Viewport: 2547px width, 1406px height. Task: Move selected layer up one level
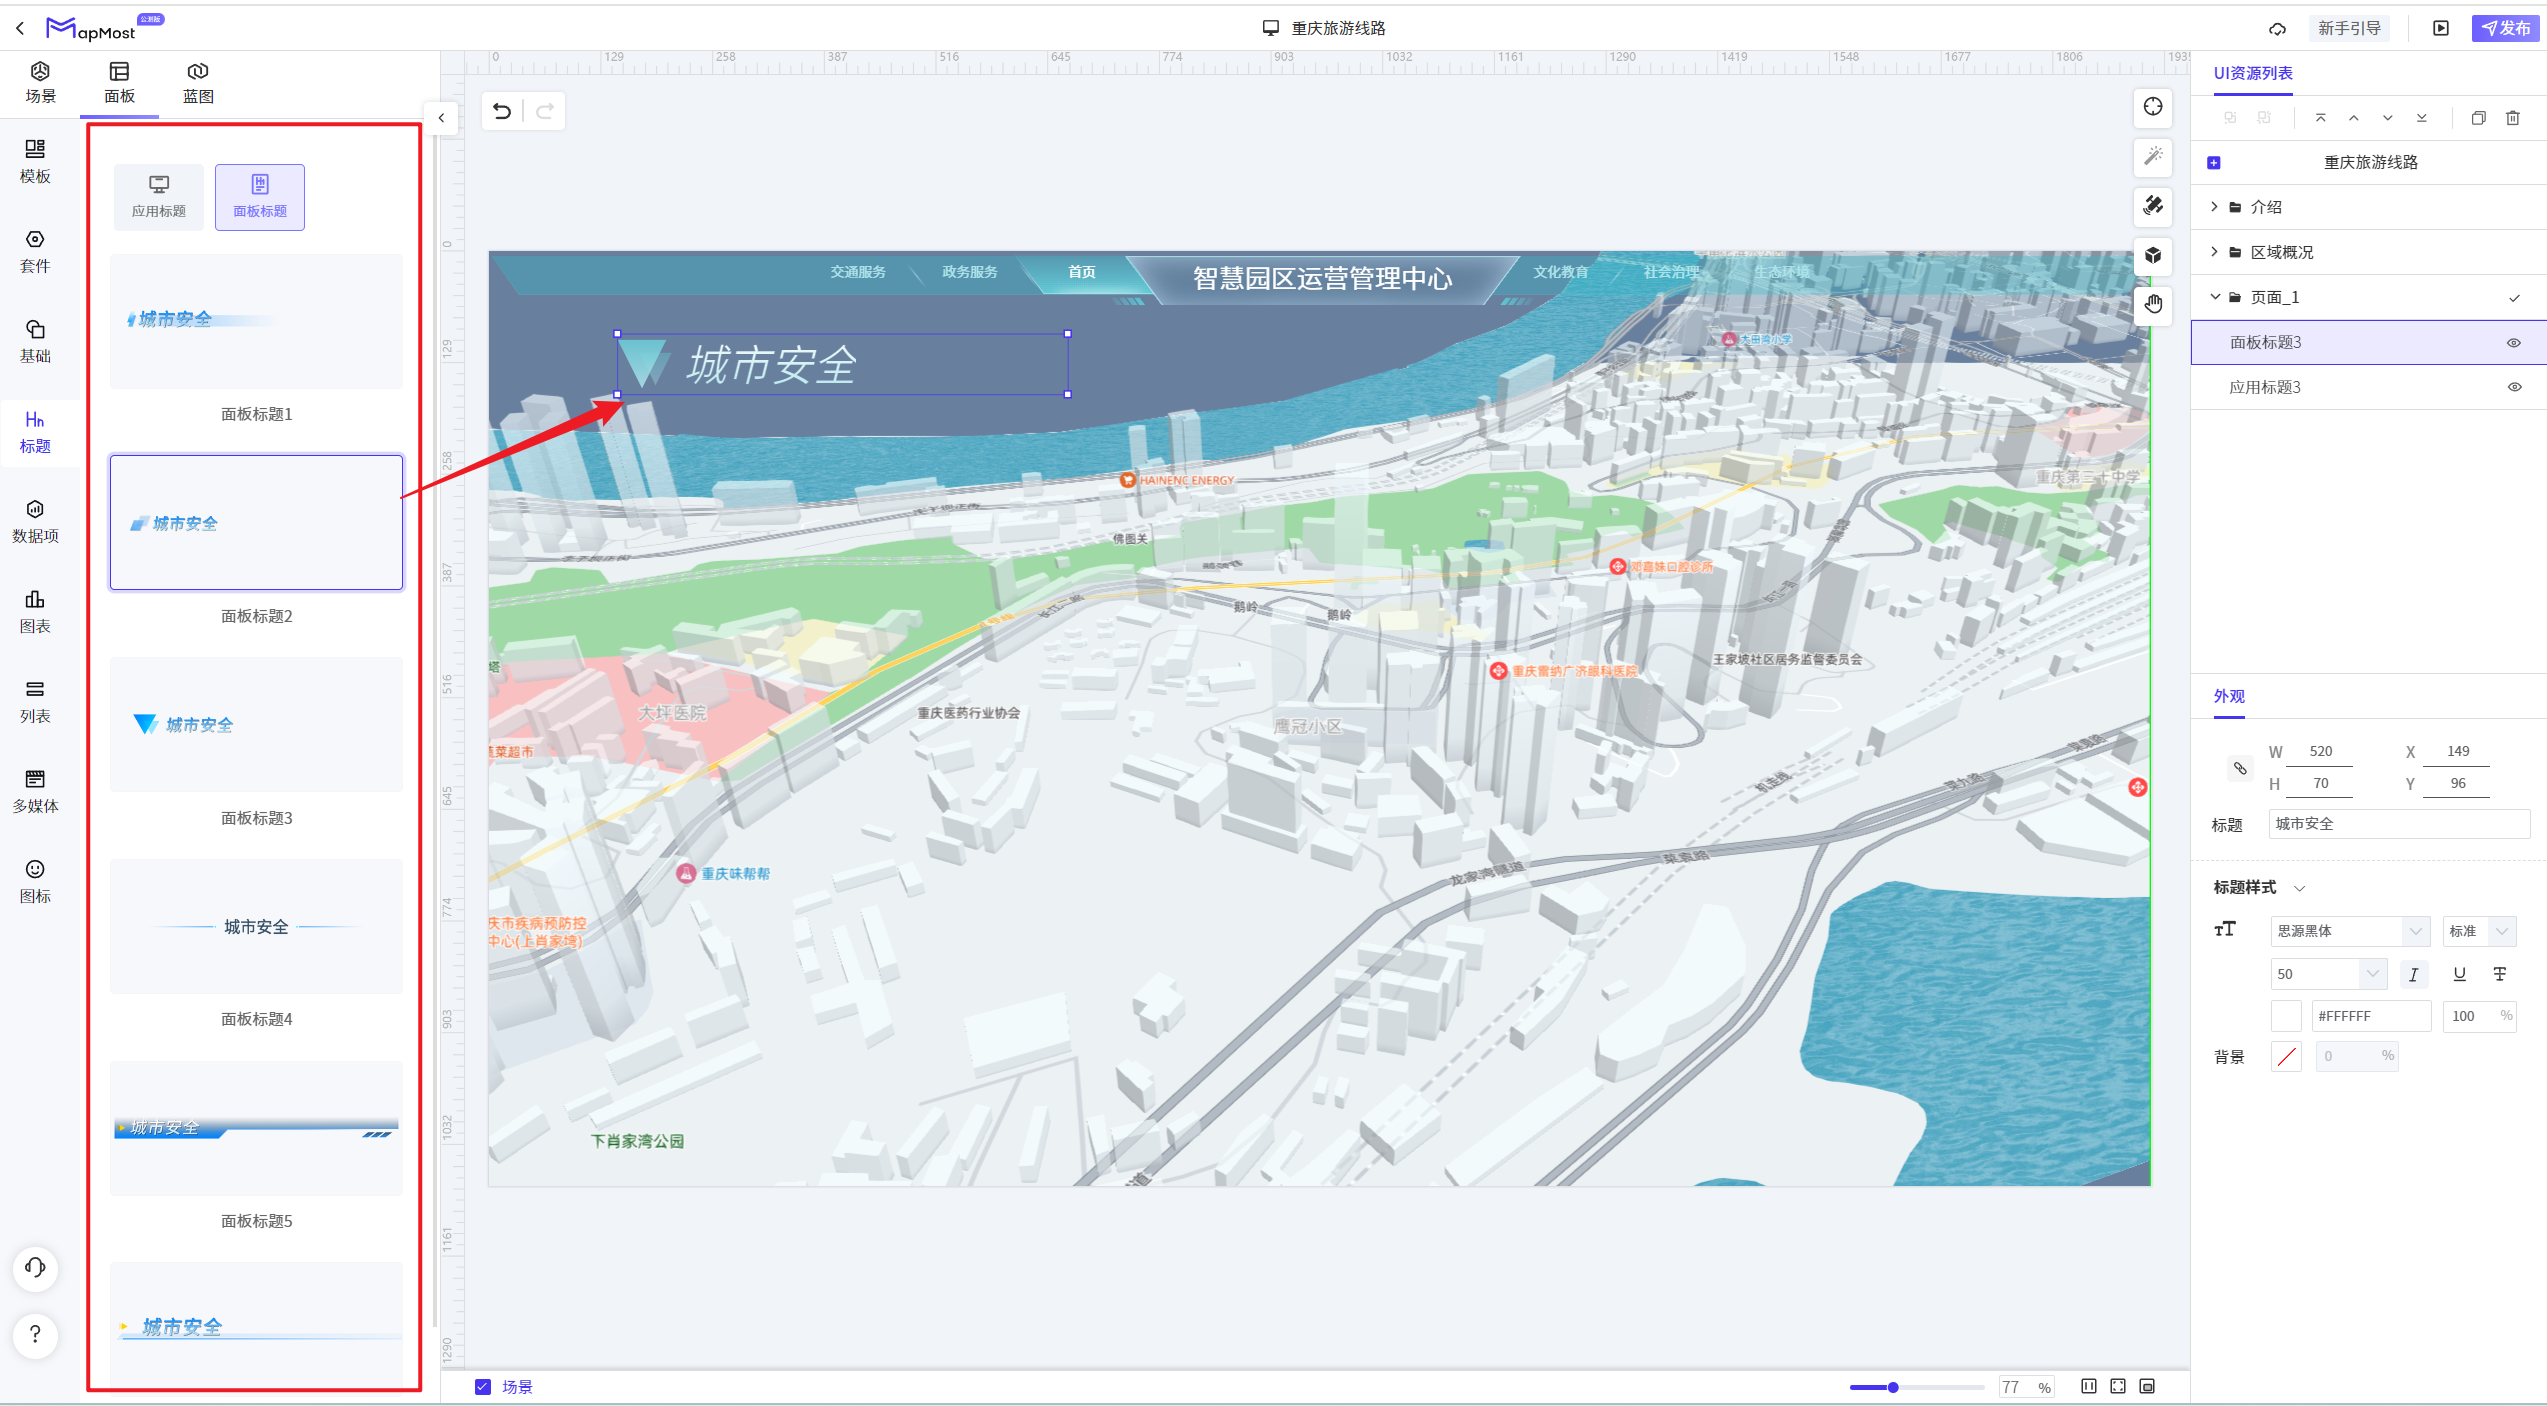pyautogui.click(x=2354, y=118)
